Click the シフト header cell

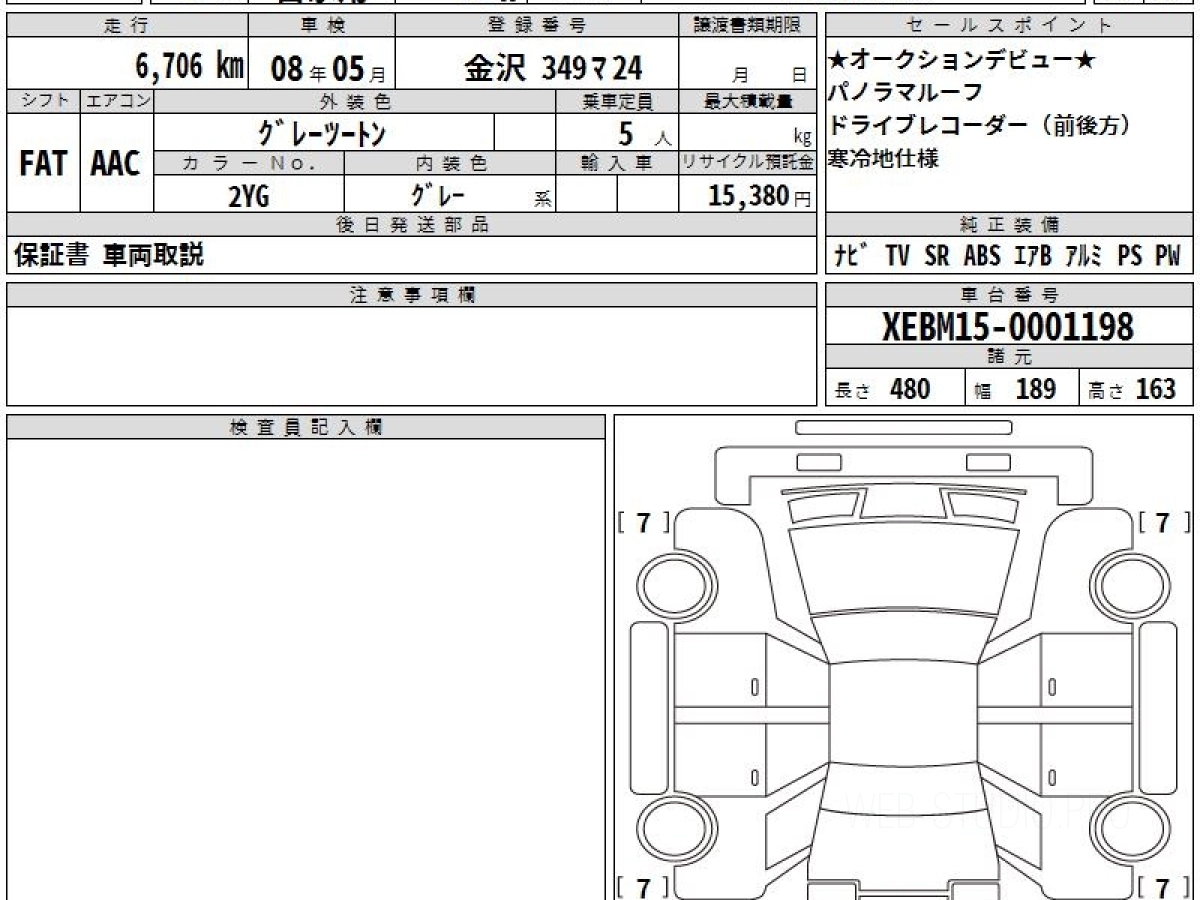click(43, 101)
